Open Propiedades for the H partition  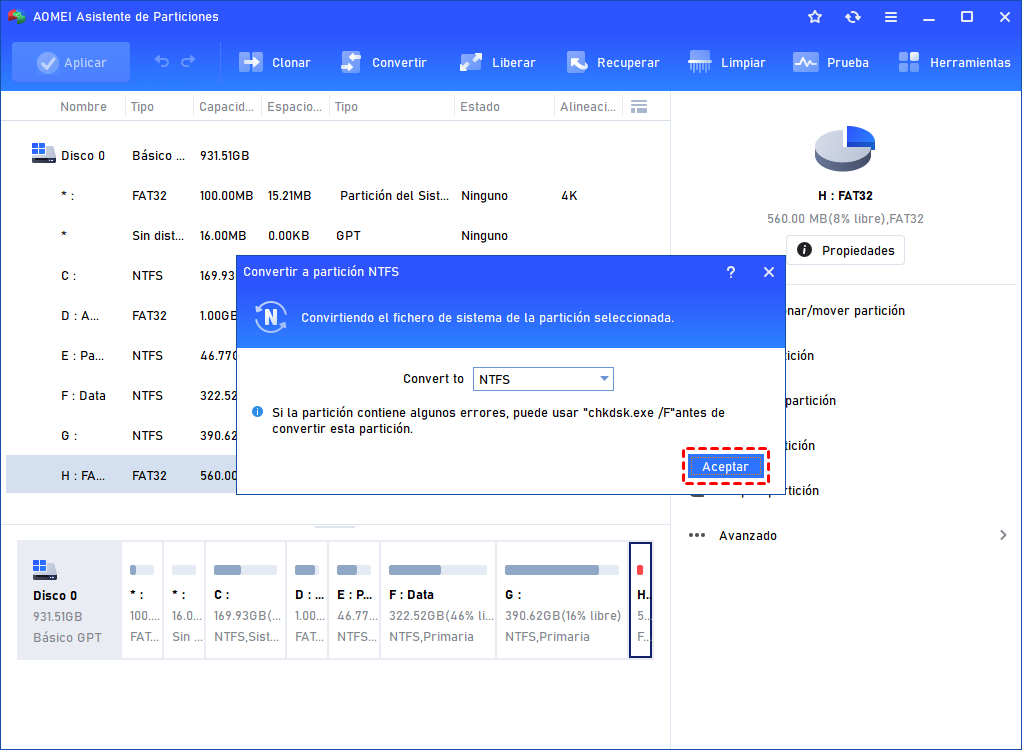point(845,250)
